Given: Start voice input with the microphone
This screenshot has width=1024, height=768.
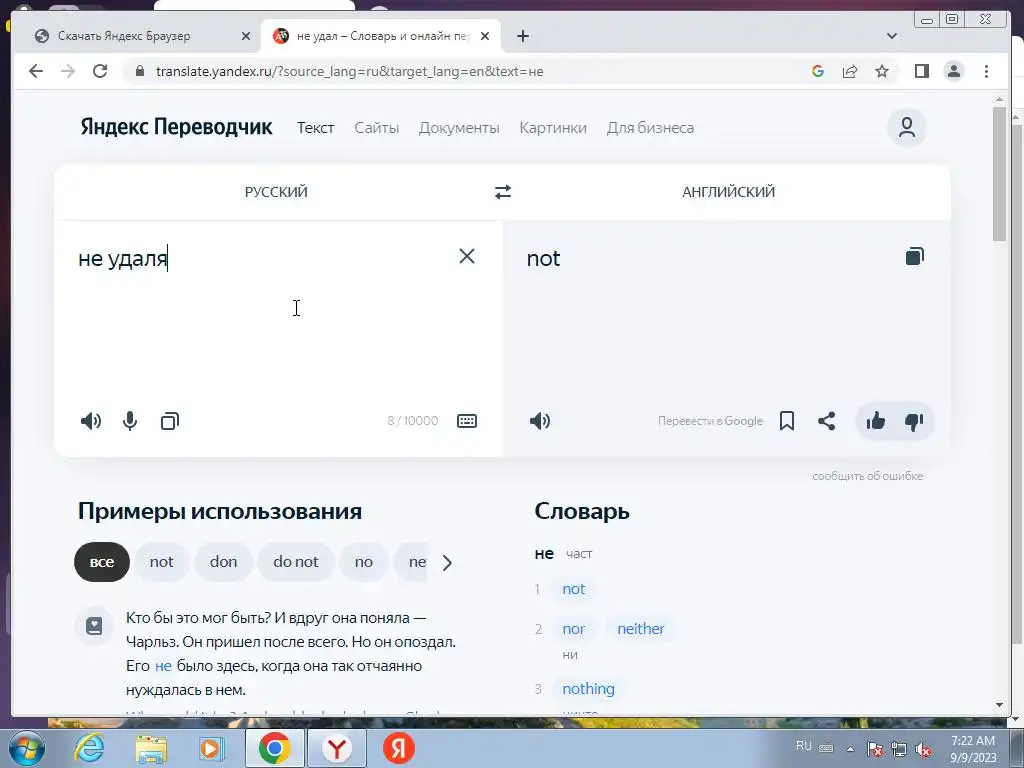Looking at the screenshot, I should click(130, 421).
